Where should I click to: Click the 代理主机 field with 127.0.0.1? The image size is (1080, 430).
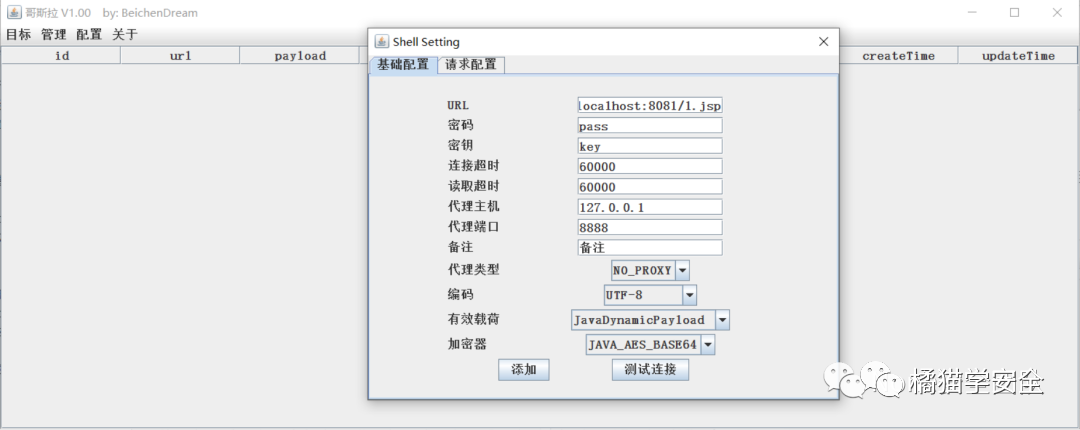(x=650, y=207)
